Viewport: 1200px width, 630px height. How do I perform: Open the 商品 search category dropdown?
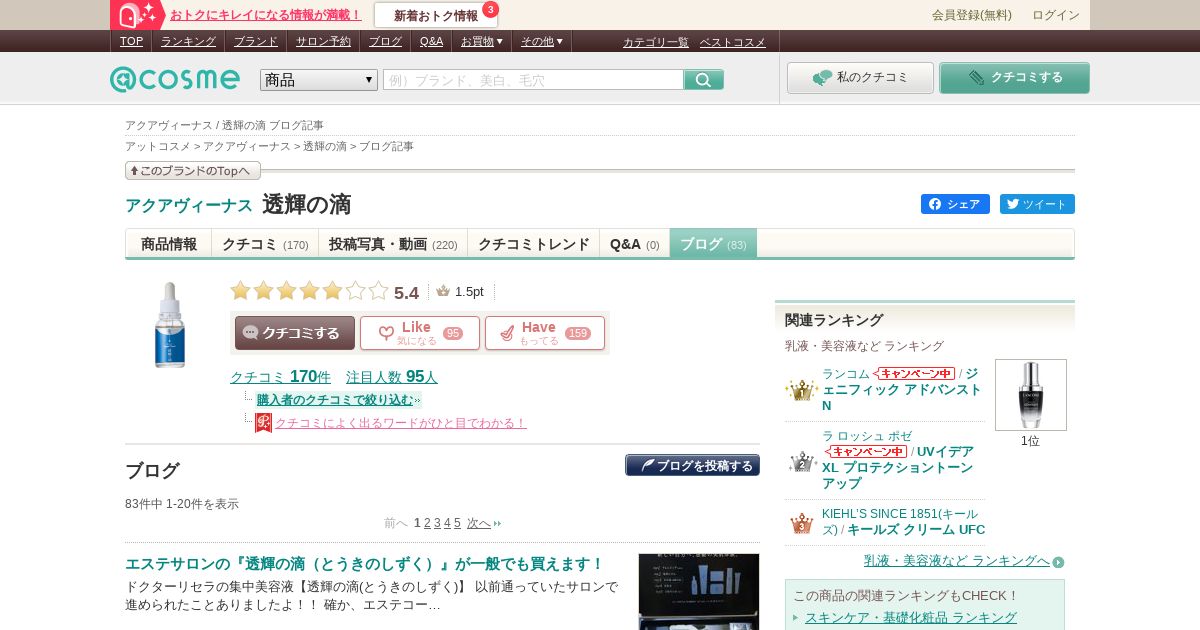(319, 80)
